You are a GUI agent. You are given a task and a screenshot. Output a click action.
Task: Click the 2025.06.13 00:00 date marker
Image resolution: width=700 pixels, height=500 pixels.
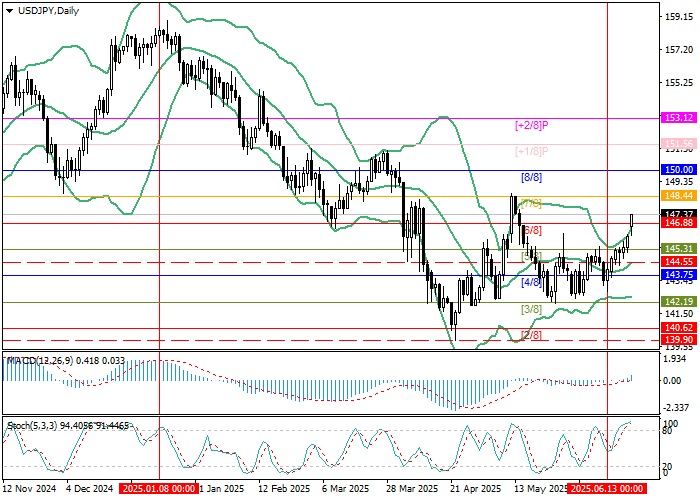(607, 489)
